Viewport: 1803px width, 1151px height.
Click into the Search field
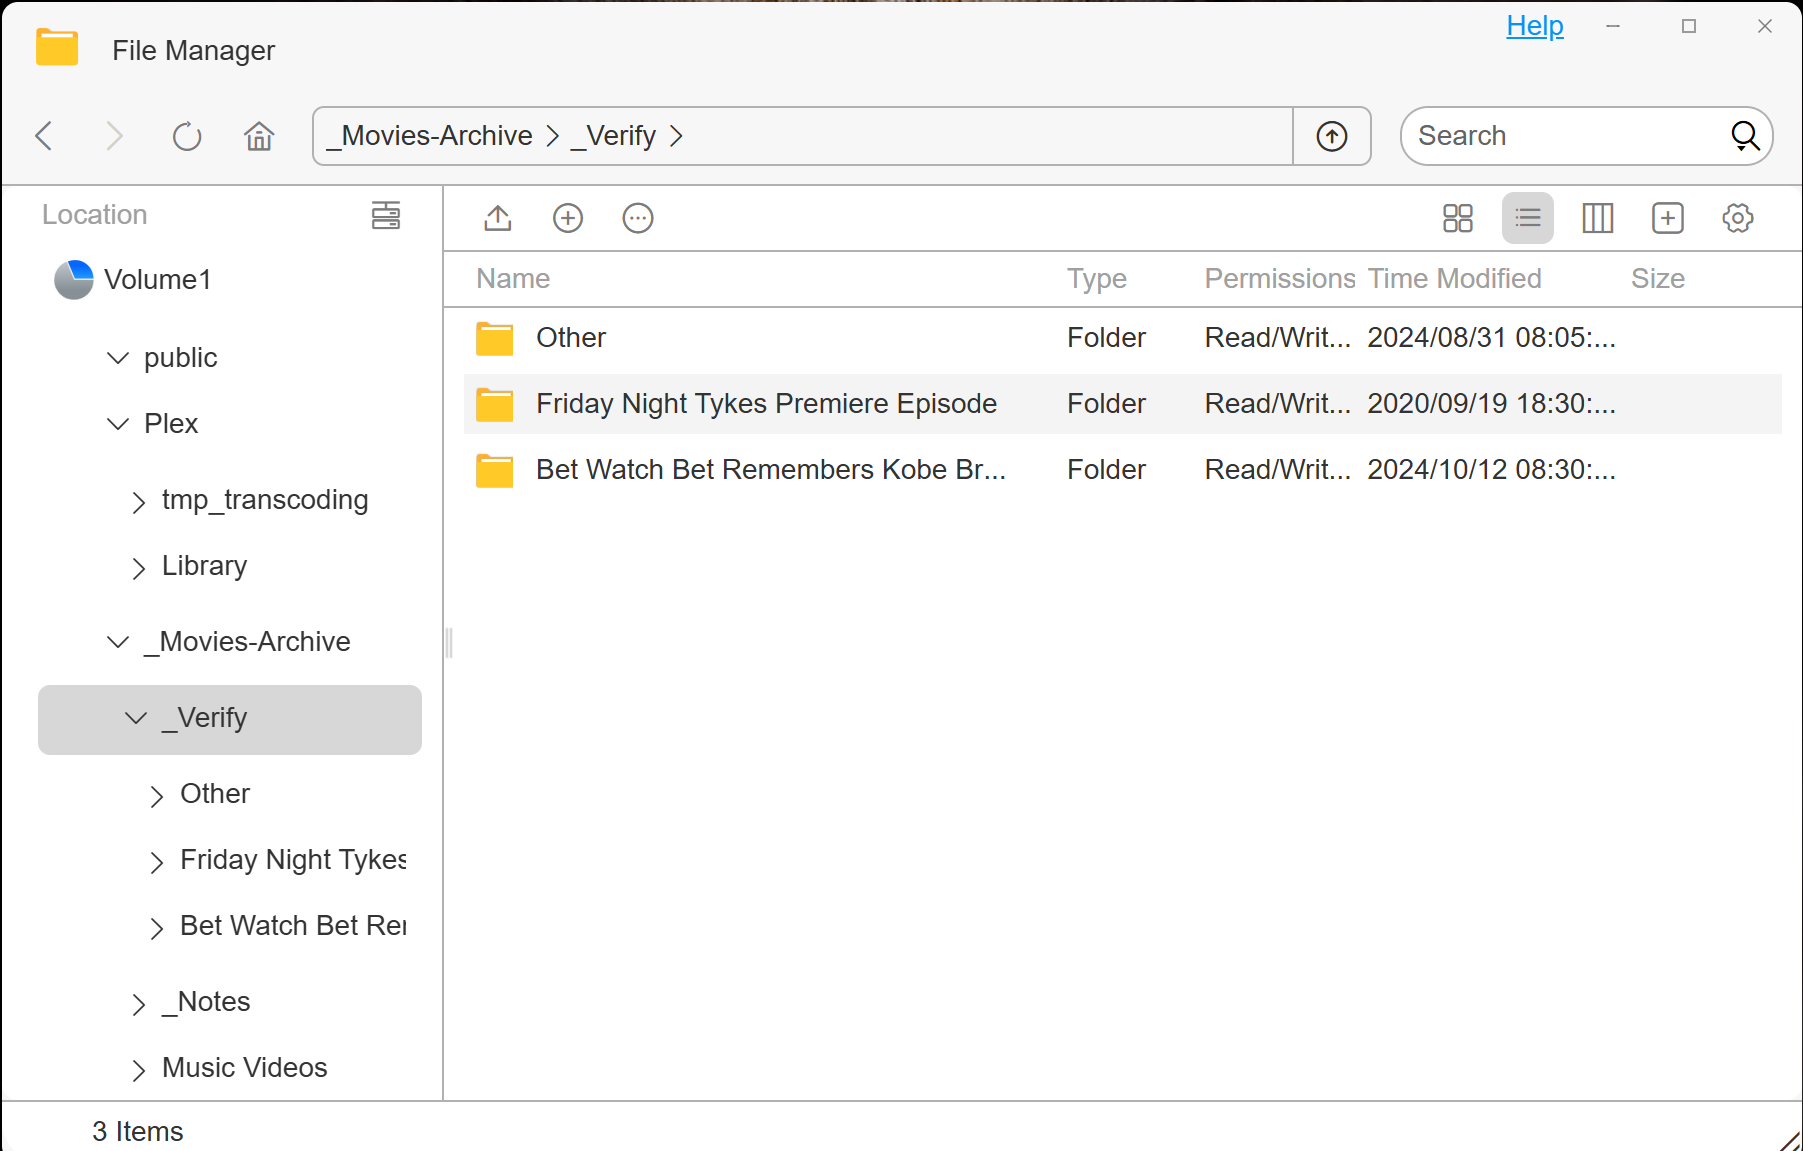[x=1565, y=136]
